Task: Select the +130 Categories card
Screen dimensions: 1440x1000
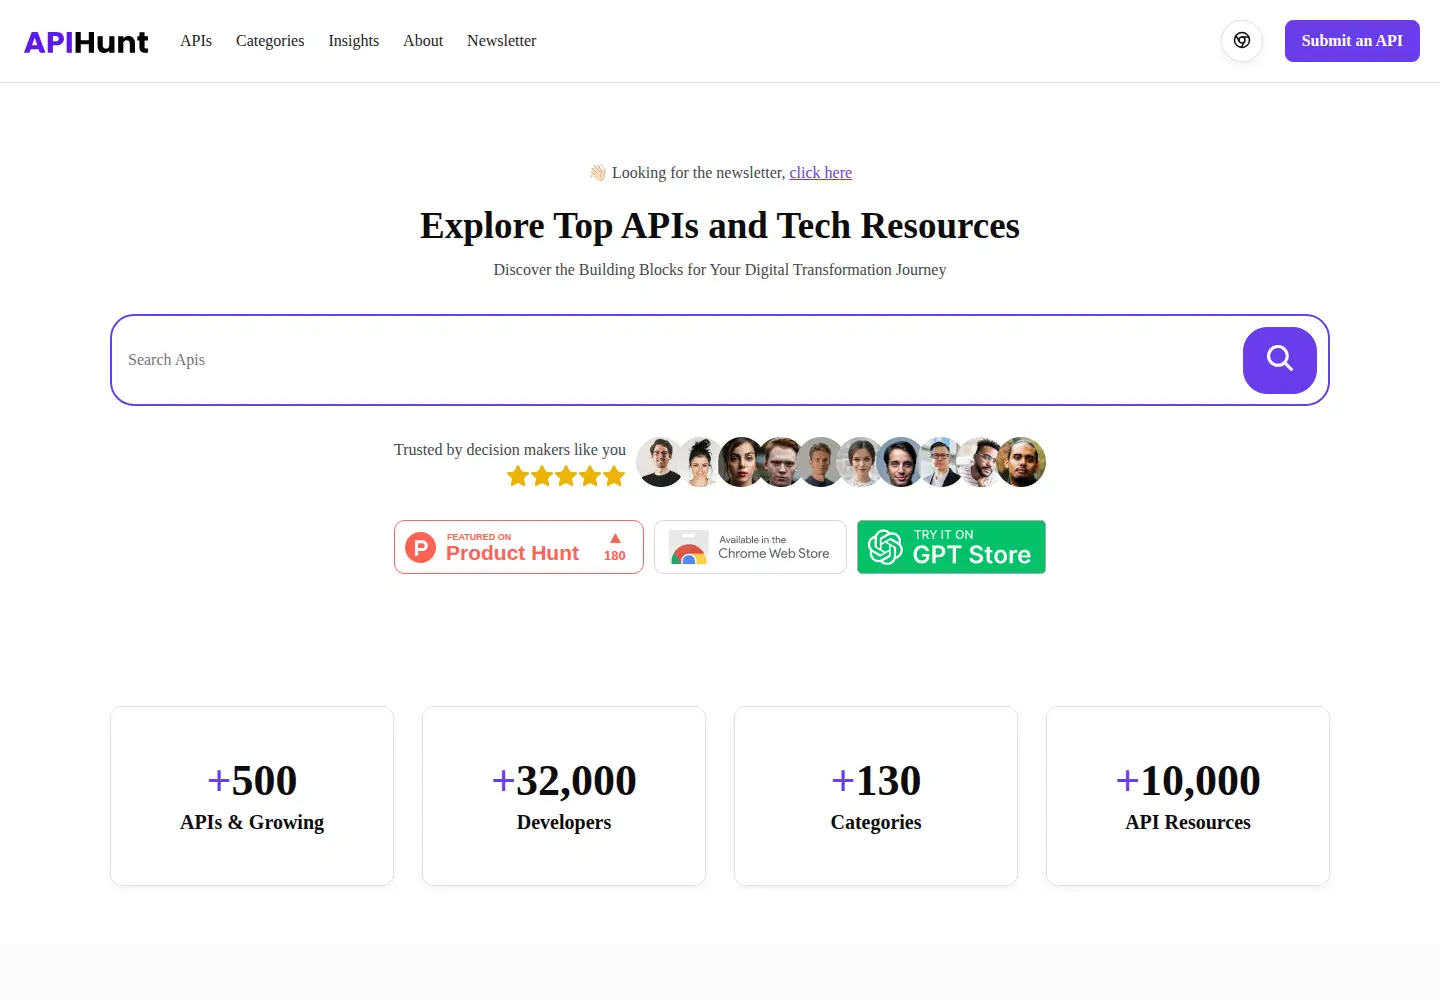Action: tap(876, 796)
